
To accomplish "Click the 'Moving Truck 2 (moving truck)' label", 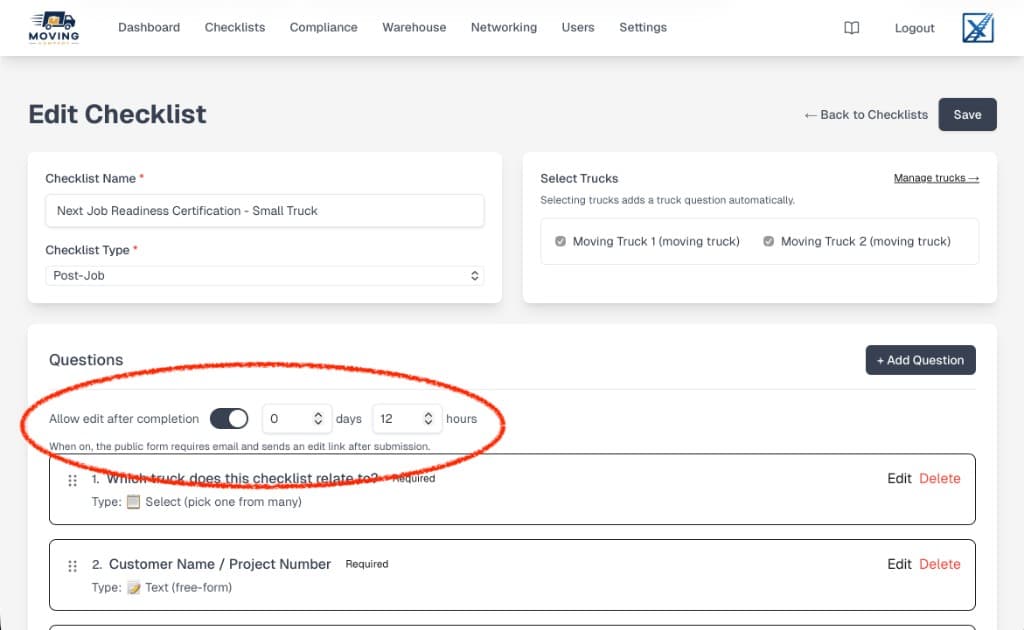I will (865, 242).
